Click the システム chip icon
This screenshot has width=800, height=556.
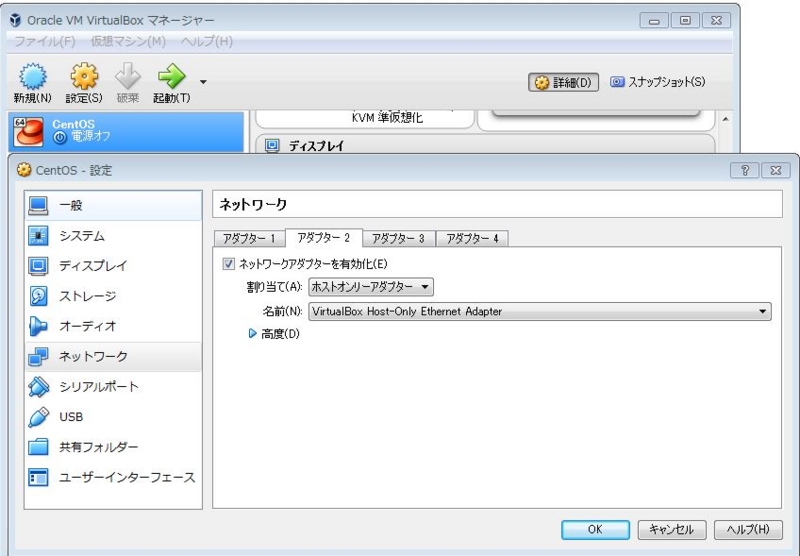click(38, 236)
